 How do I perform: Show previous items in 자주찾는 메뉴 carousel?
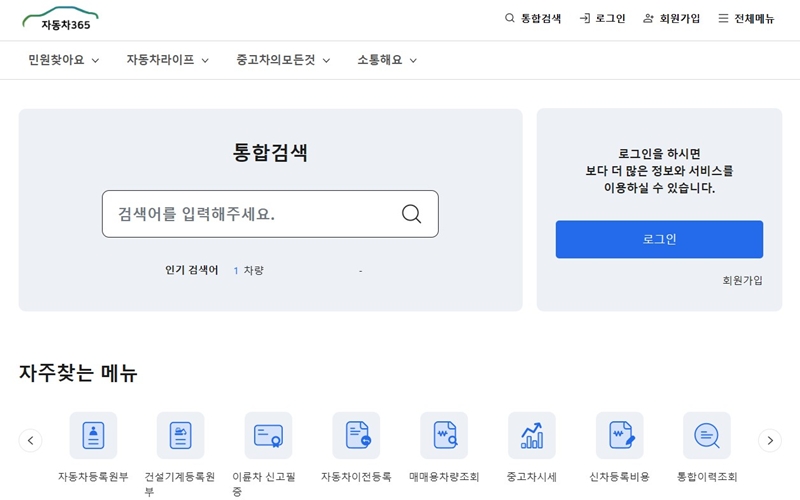[31, 440]
